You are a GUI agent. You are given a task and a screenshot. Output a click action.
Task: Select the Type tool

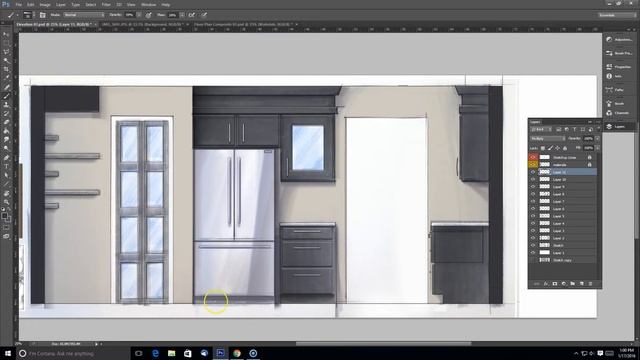[6, 166]
